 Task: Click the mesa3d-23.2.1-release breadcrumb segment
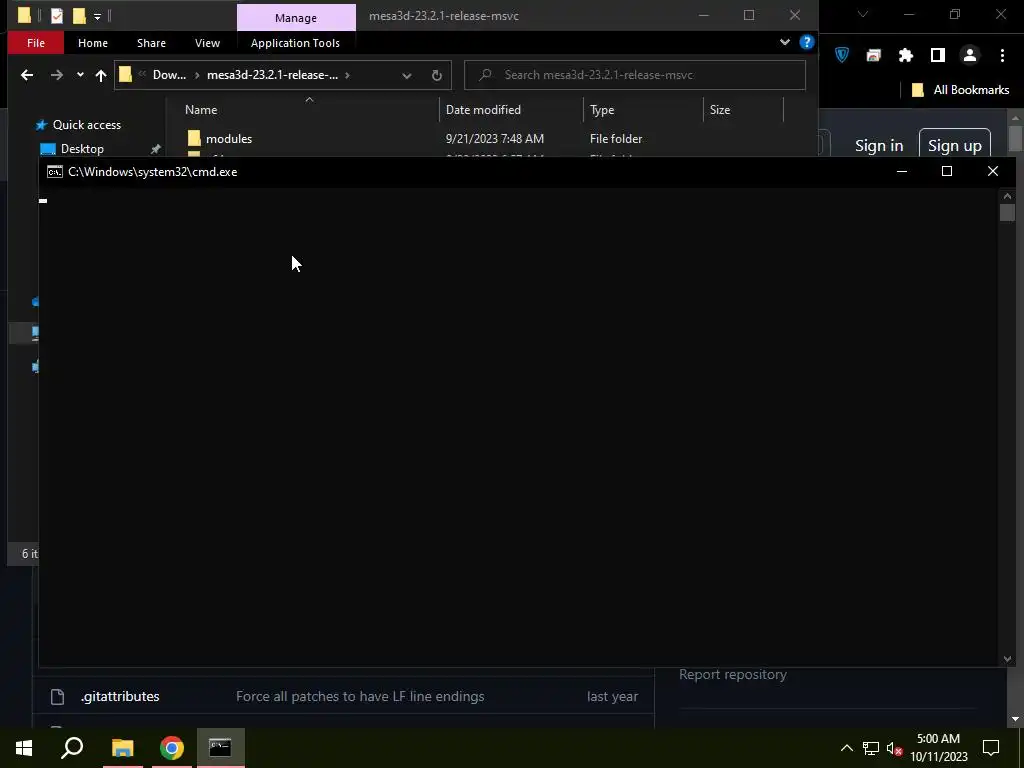coord(272,75)
